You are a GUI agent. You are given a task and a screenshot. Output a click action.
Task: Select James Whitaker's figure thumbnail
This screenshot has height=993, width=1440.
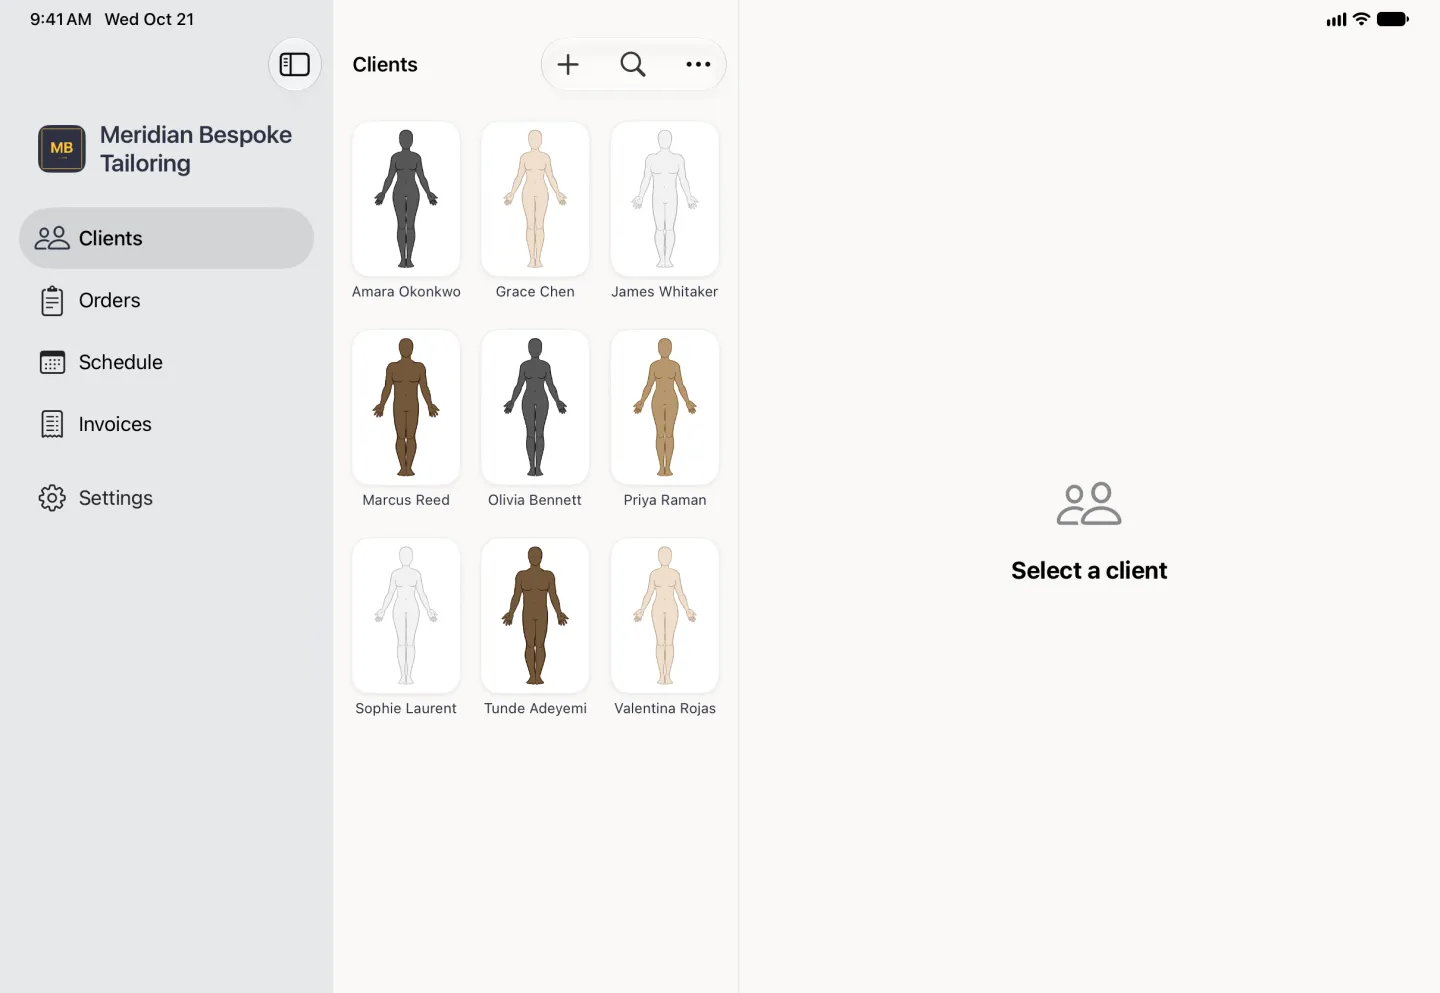[x=665, y=199]
